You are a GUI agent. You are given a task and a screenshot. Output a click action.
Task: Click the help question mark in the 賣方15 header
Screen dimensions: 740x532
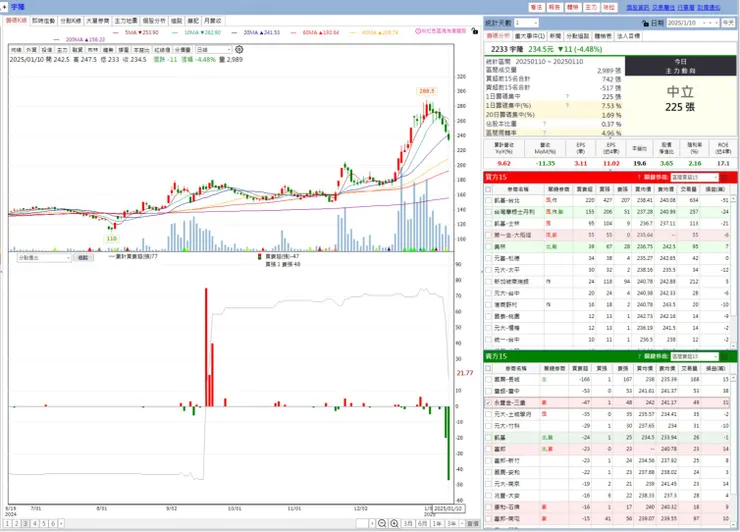tap(639, 356)
